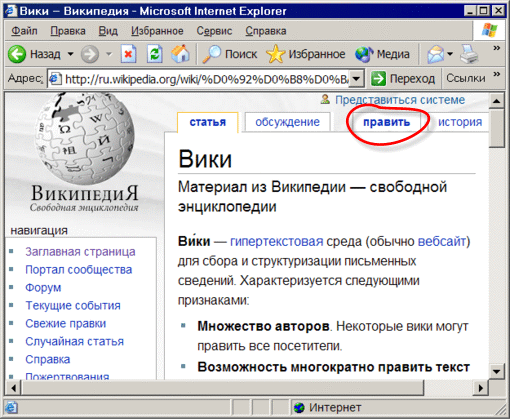Expand the Ссылки links bar chevron
Screen dimensions: 510x419
497,74
